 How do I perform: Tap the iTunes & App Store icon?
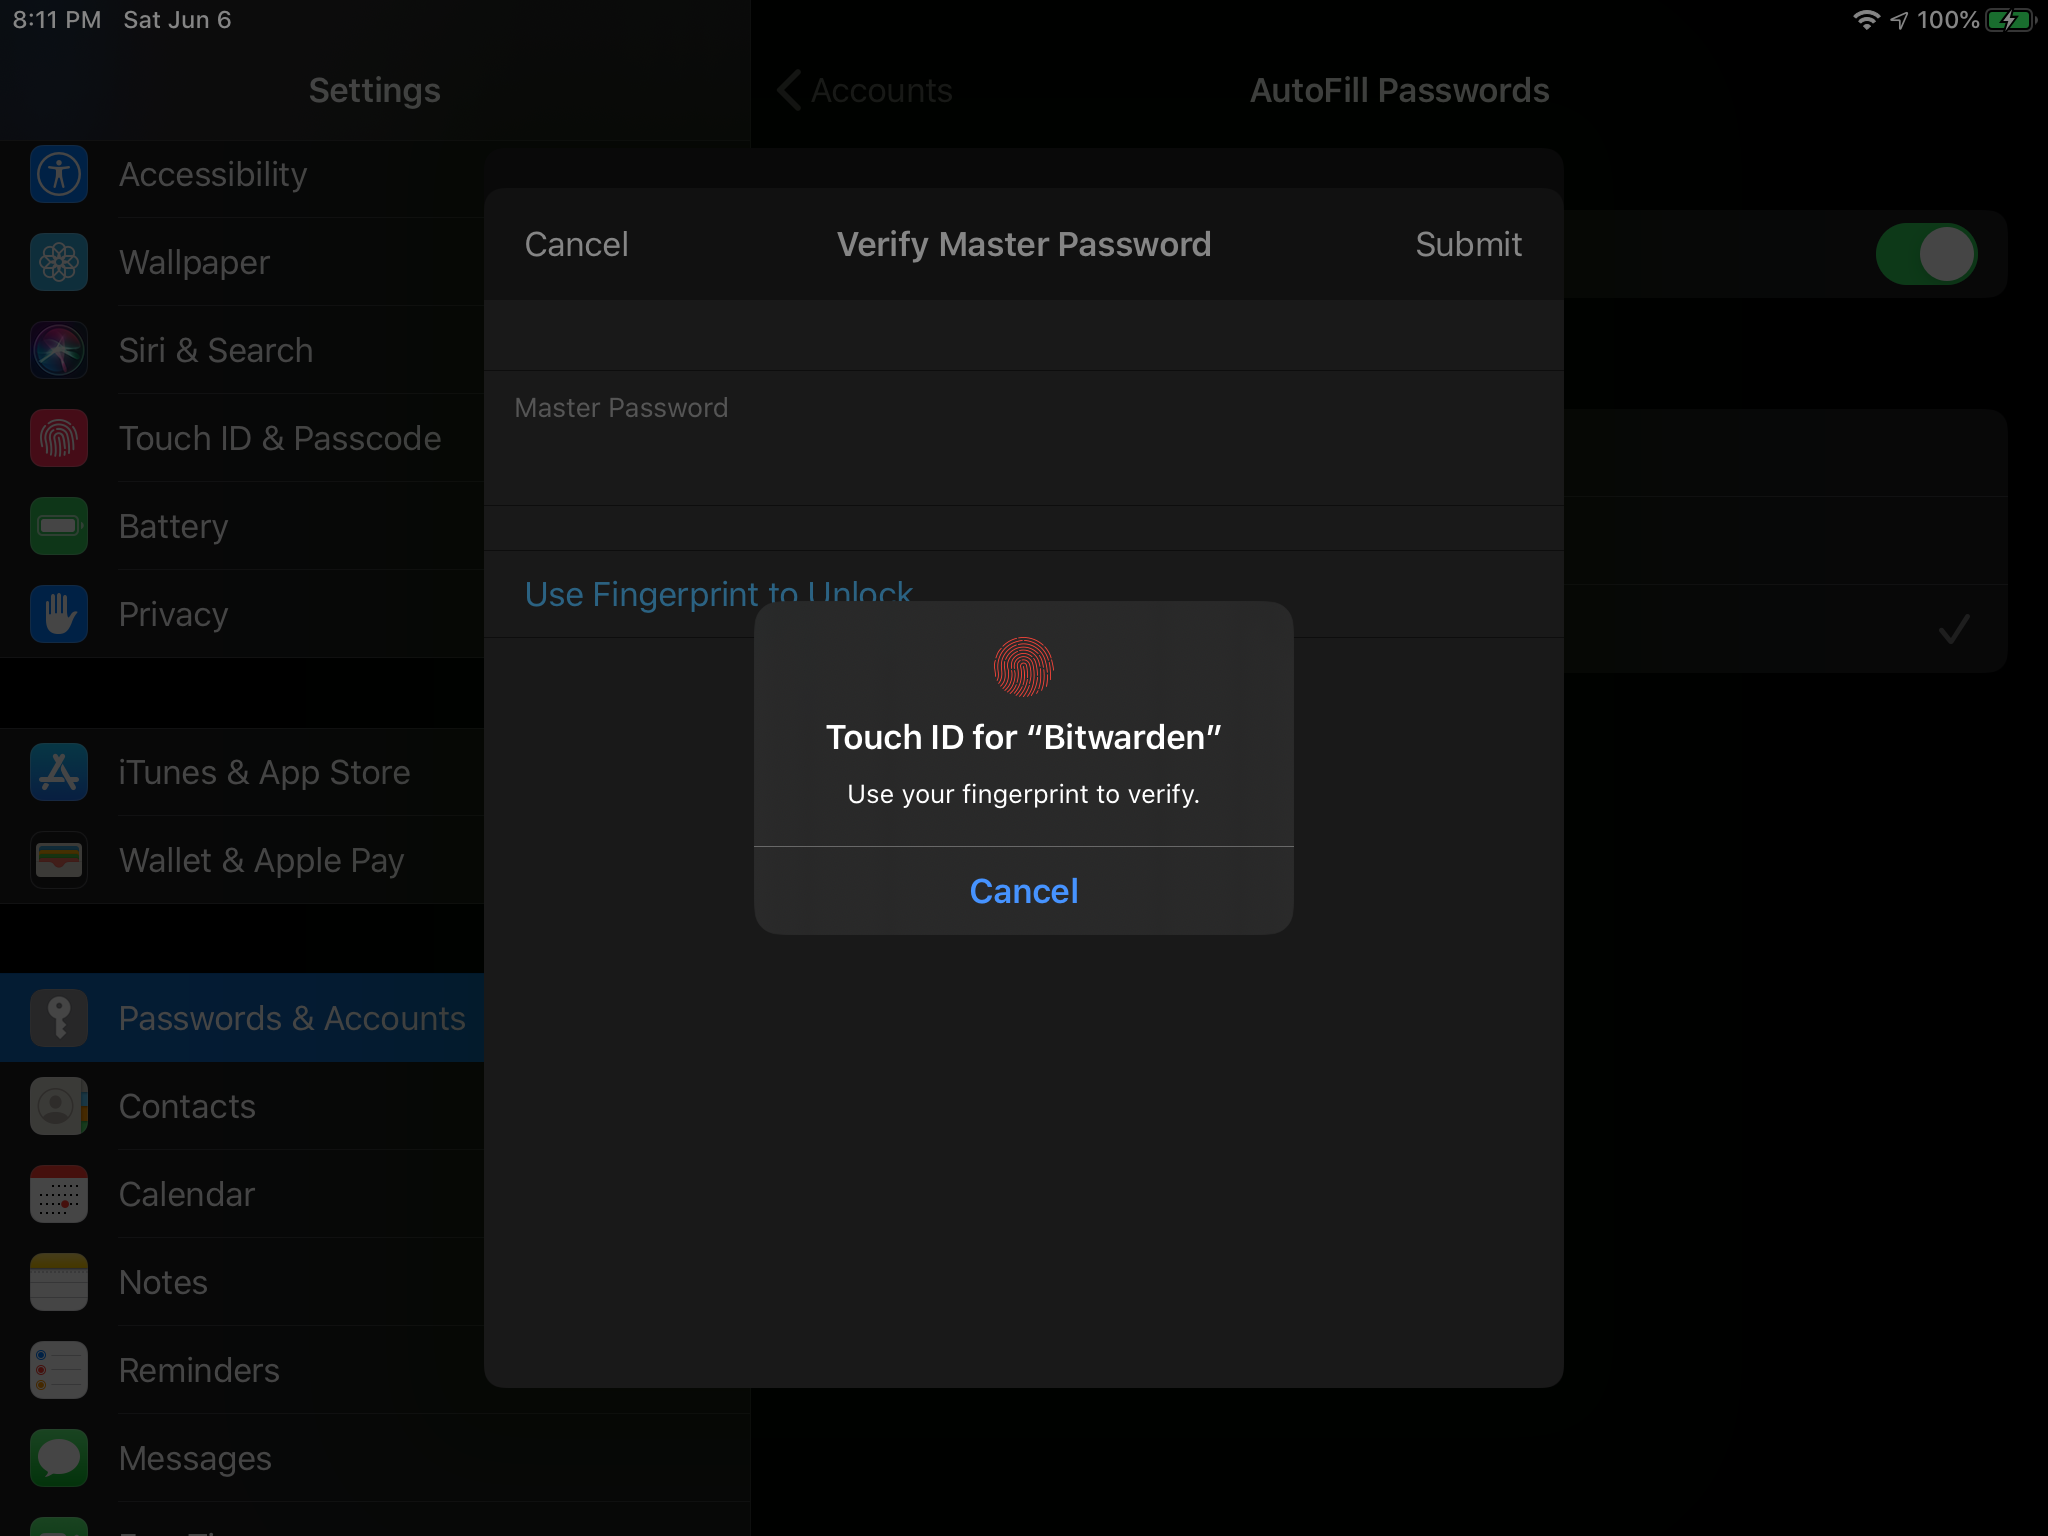[59, 773]
